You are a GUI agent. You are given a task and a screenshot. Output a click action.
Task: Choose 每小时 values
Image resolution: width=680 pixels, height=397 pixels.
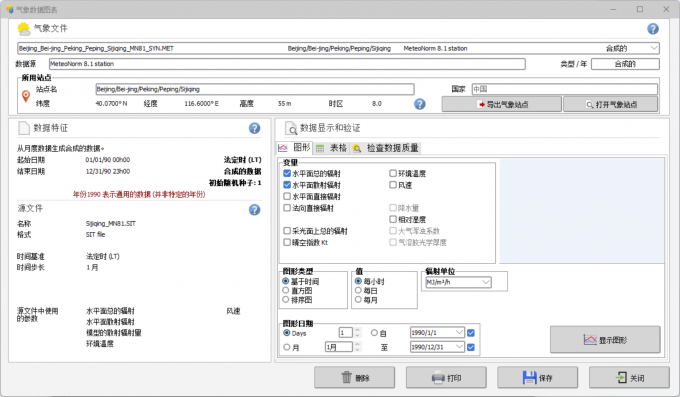(358, 281)
